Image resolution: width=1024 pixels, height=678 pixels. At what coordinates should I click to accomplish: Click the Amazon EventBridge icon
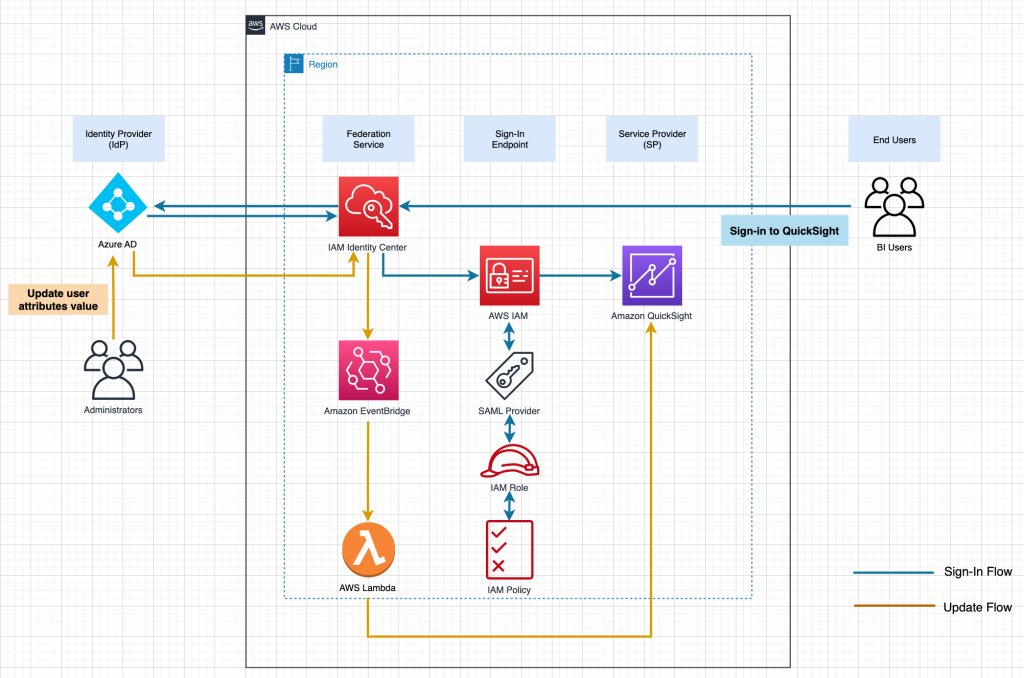[368, 370]
